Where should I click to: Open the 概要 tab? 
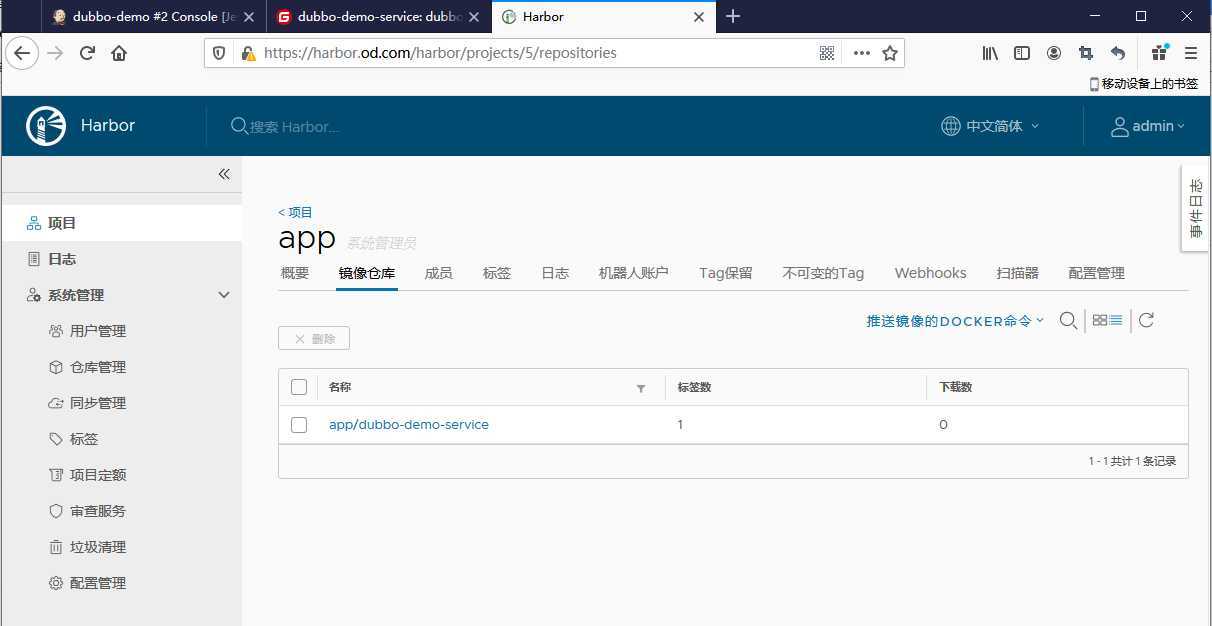(x=295, y=273)
